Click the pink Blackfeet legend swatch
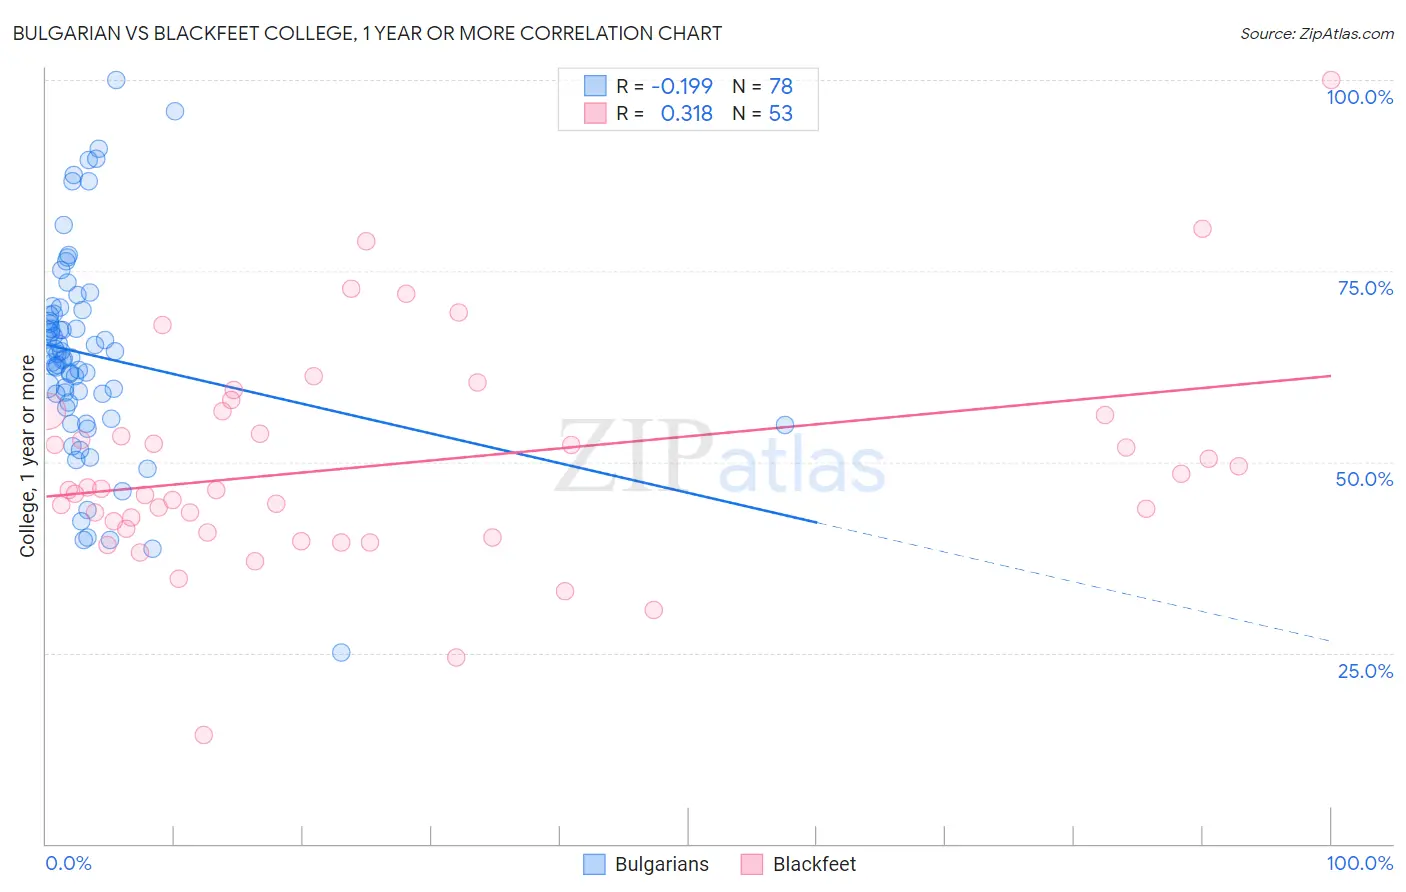The image size is (1406, 892). pos(752,864)
